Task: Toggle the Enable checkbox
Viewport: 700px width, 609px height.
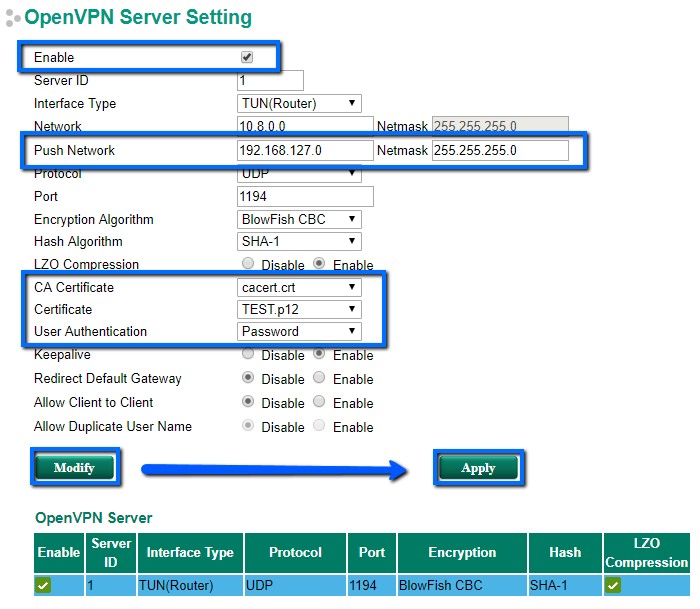Action: [247, 58]
